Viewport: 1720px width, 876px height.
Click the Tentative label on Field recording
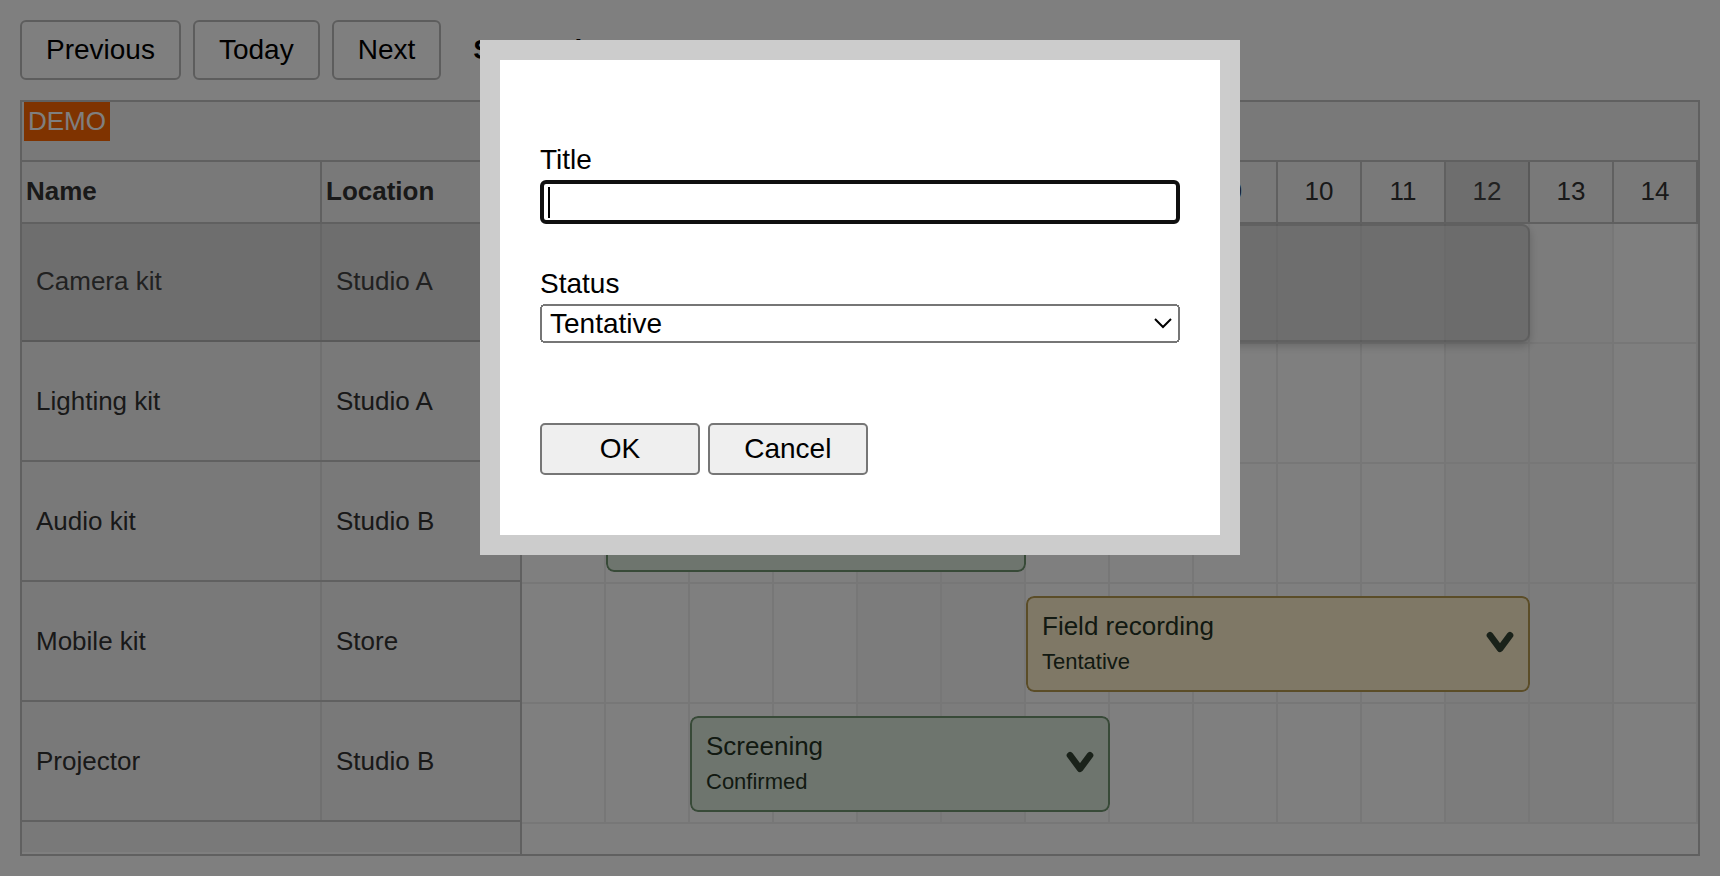1086,662
